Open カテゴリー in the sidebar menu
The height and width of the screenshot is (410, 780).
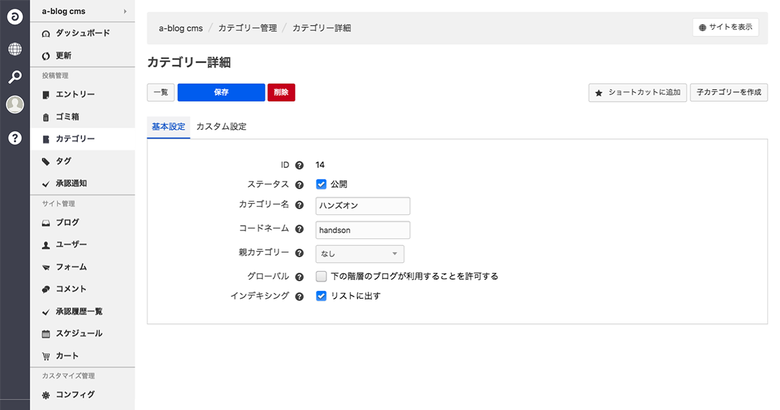pyautogui.click(x=83, y=139)
